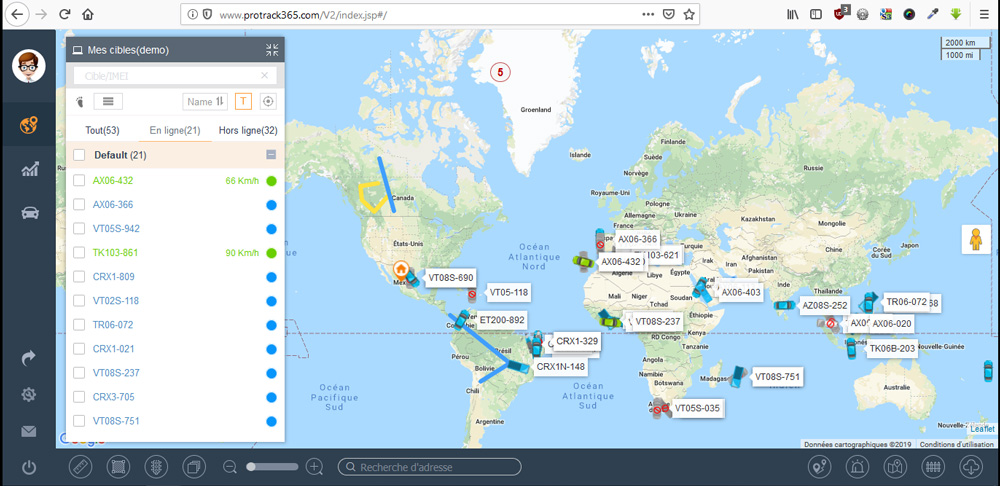Click the zoom out magnifier icon
This screenshot has height=486, width=1000.
click(x=230, y=467)
